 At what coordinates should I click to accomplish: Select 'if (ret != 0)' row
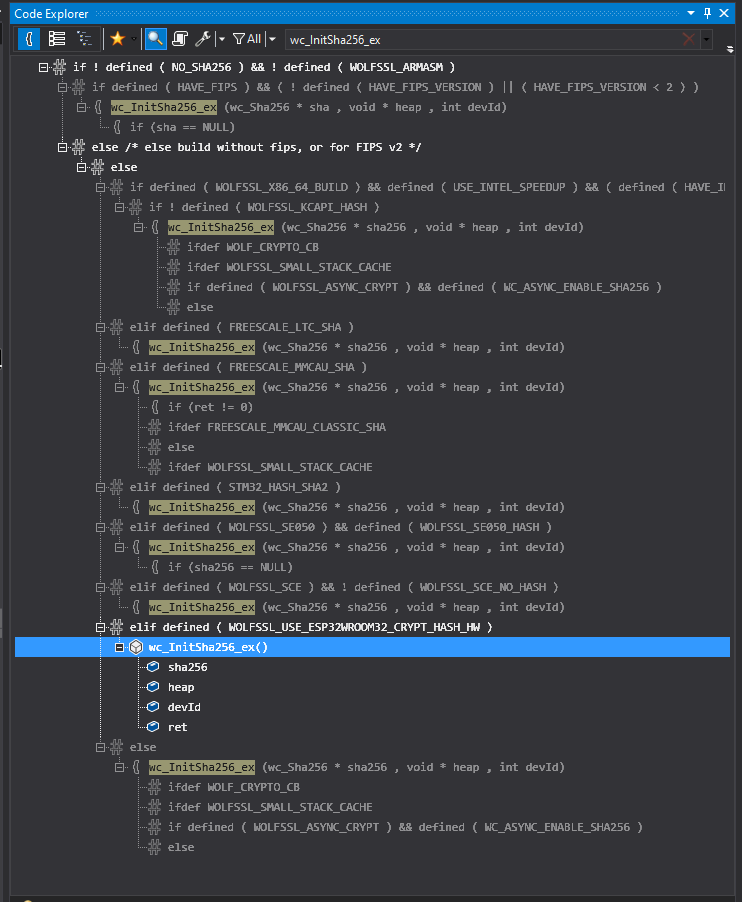(211, 407)
